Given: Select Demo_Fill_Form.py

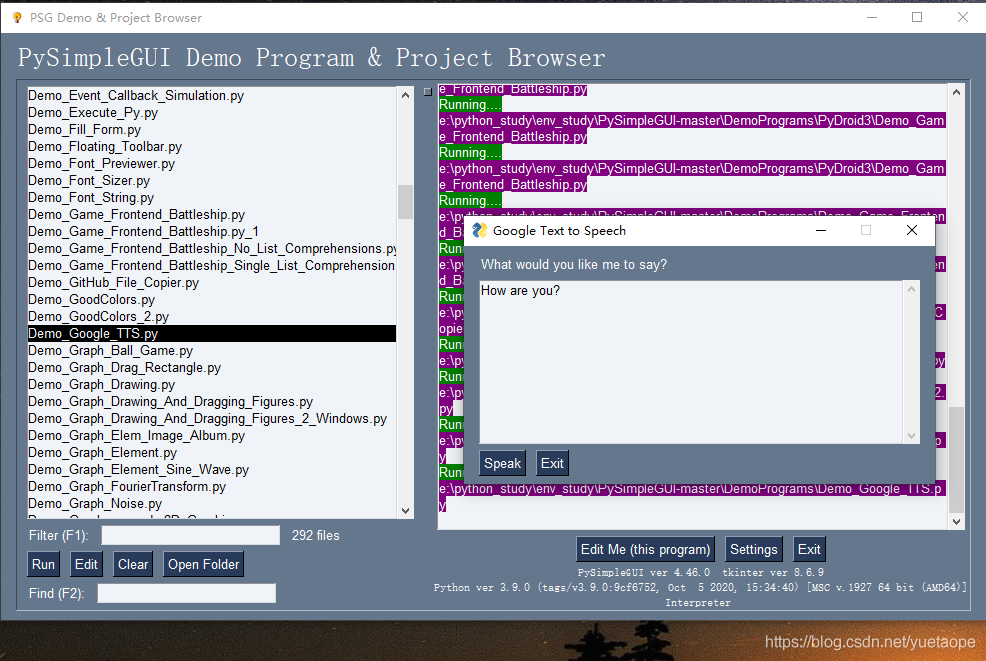Looking at the screenshot, I should [211, 130].
